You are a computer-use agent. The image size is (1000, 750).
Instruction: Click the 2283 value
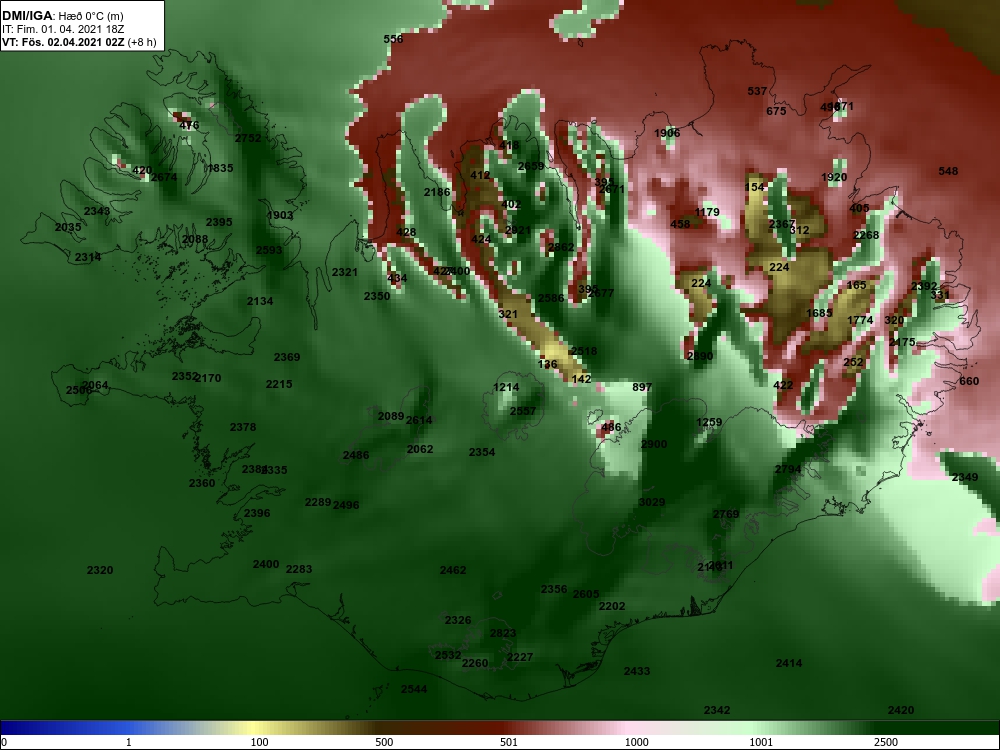[299, 570]
